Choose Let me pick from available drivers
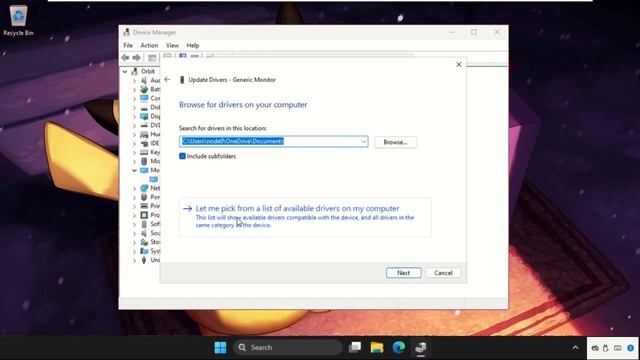This screenshot has width=640, height=360. point(305,217)
